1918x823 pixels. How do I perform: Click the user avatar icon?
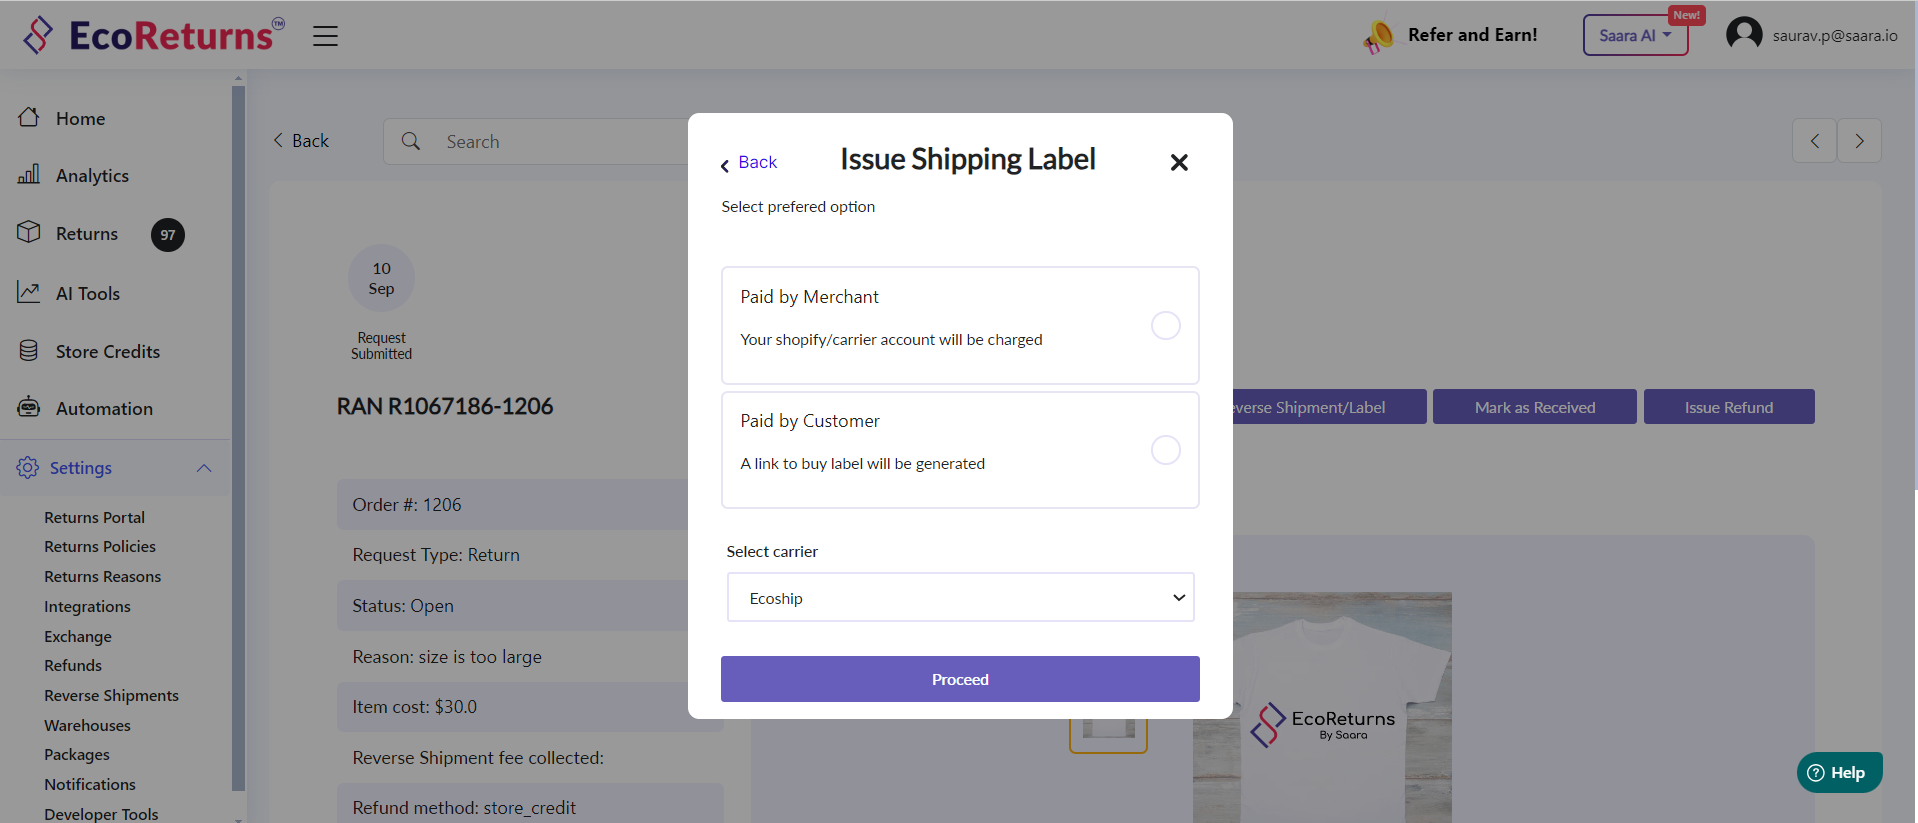[1744, 35]
